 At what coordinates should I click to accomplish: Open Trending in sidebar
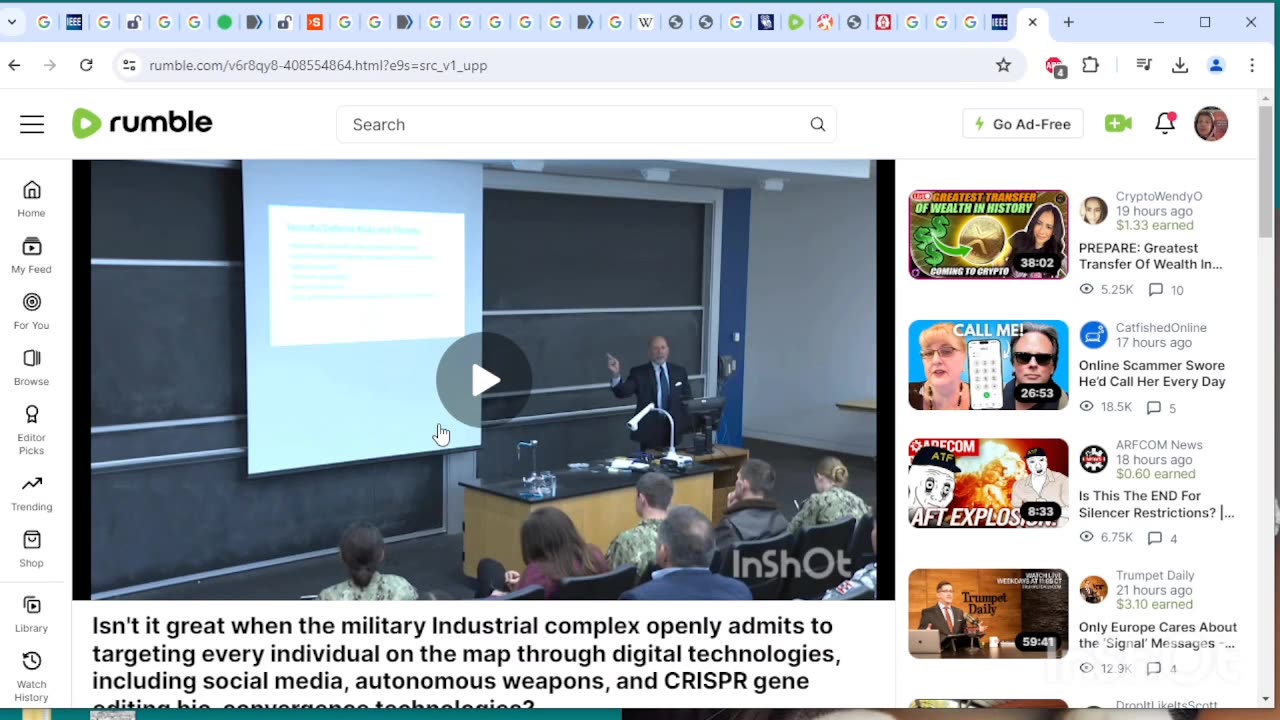31,492
